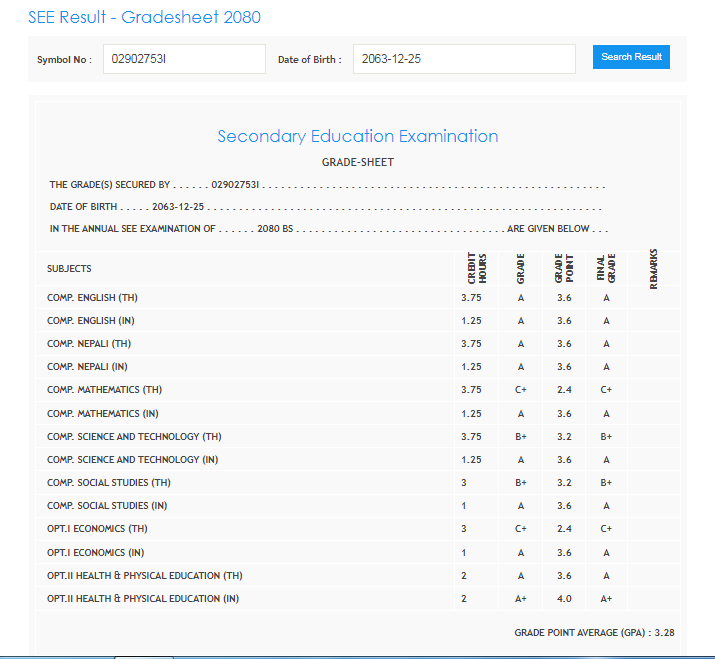Click COMP. SCIENCE AND TECHNOLOGY (IN) subject

(x=132, y=460)
